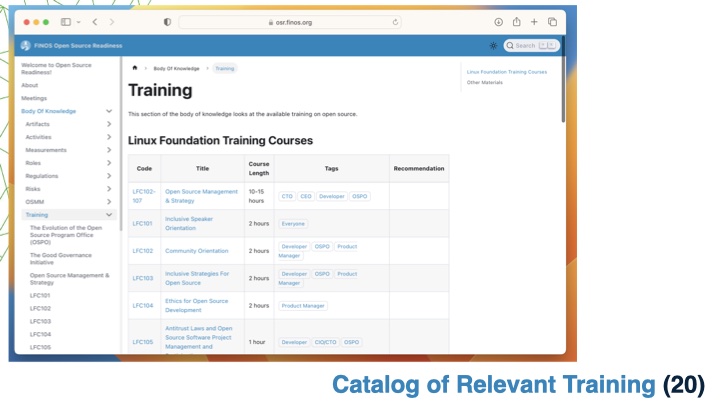Click the CEO tag in first course row

[x=306, y=196]
